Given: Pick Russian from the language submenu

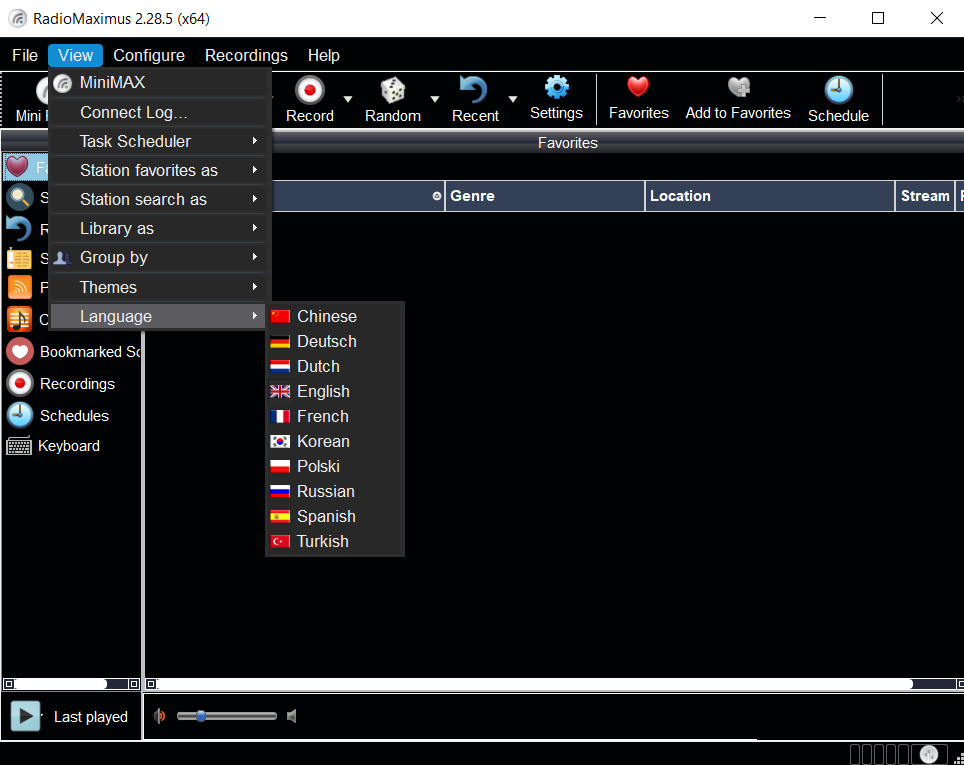Looking at the screenshot, I should (335, 491).
